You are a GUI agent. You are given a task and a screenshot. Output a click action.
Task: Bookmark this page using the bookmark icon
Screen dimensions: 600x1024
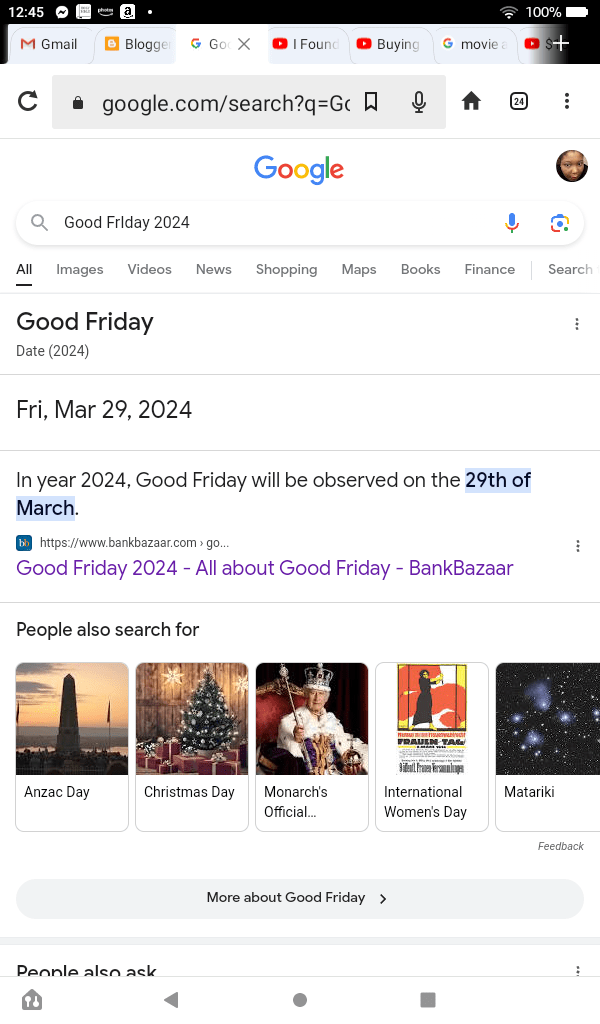pos(371,101)
